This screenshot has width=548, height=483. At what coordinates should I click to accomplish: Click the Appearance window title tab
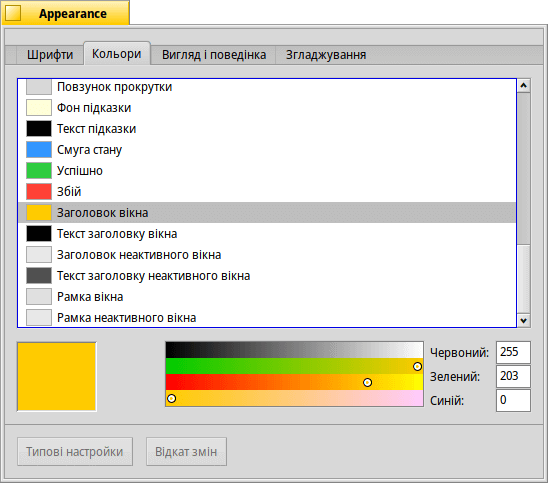[66, 13]
